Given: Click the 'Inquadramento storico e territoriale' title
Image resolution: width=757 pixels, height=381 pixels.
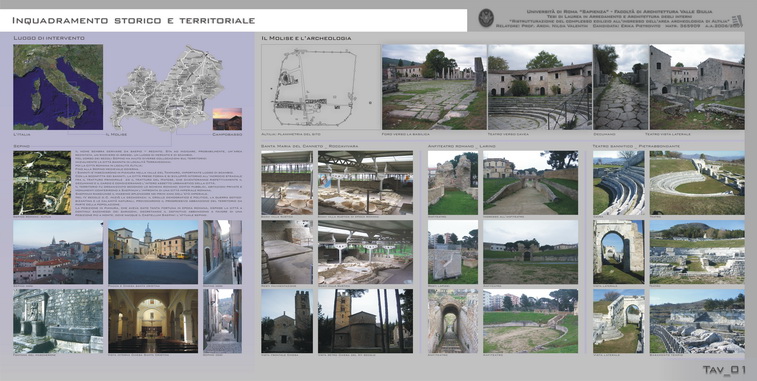Looking at the screenshot, I should [x=134, y=20].
